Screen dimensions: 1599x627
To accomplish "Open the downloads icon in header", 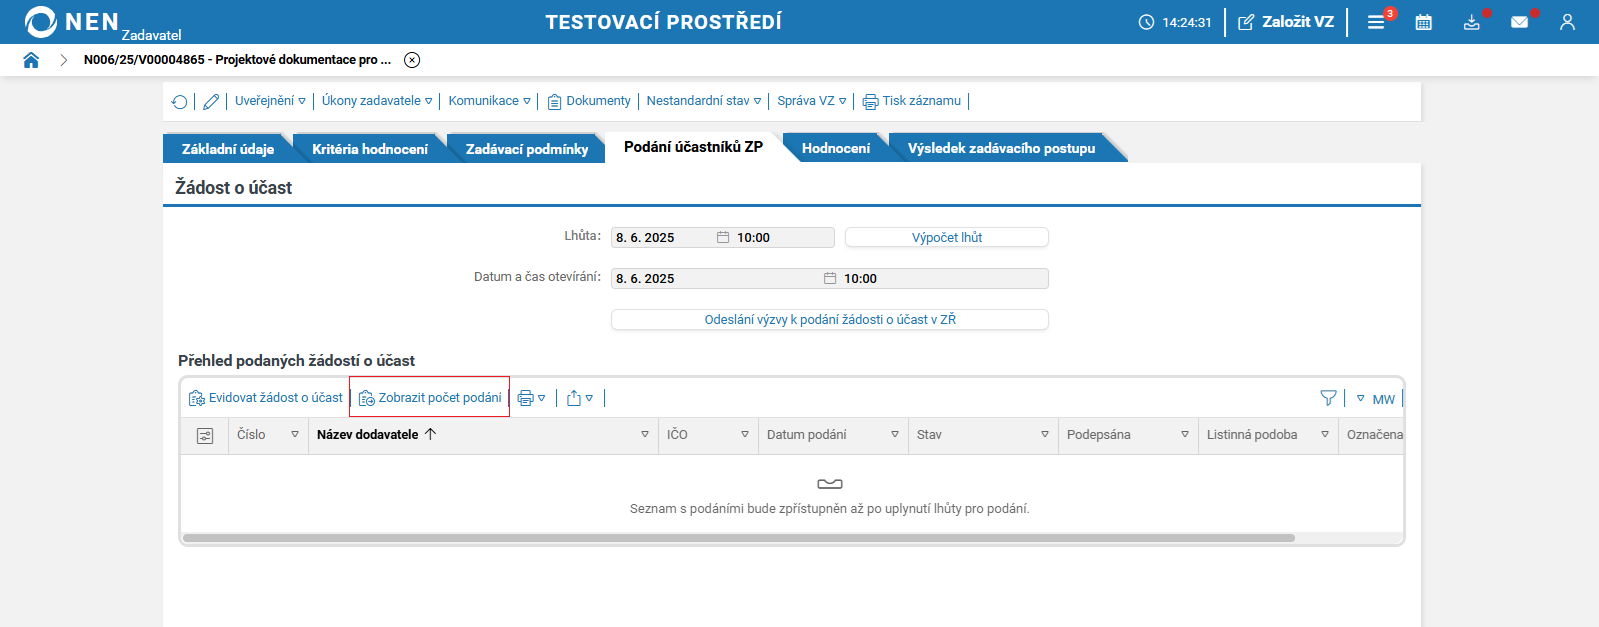I will [1472, 22].
